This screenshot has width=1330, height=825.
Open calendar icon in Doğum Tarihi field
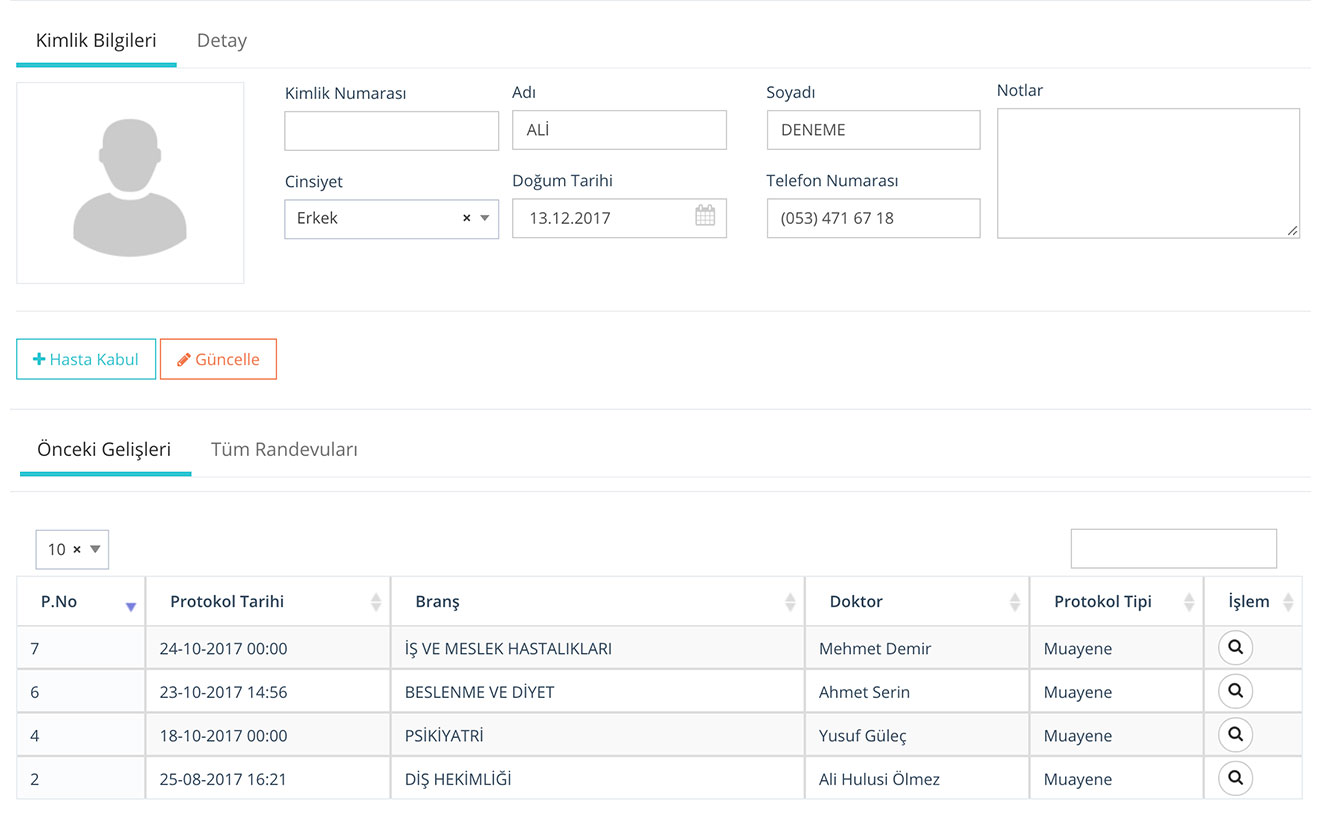pos(705,216)
